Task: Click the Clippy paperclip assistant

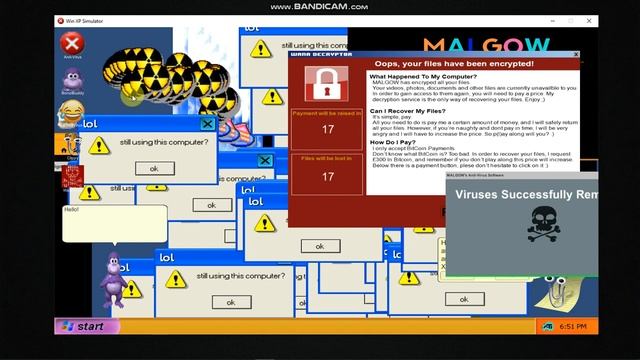Action: coord(557,293)
